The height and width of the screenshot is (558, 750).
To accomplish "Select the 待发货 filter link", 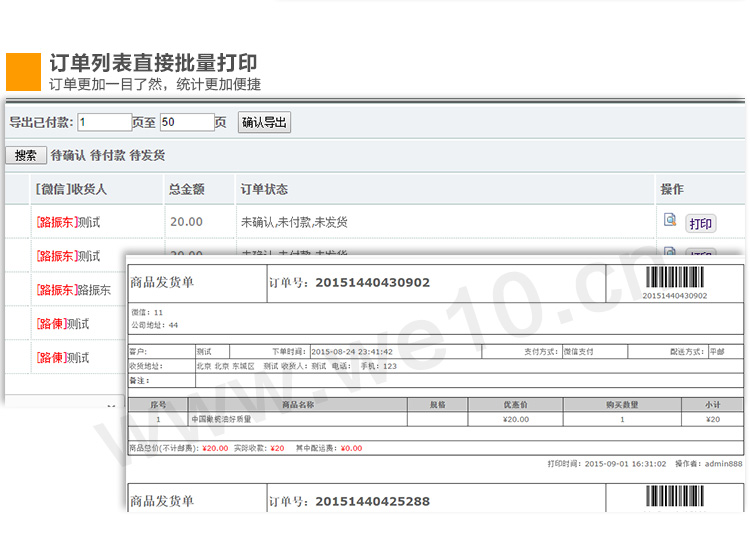I will 147,155.
